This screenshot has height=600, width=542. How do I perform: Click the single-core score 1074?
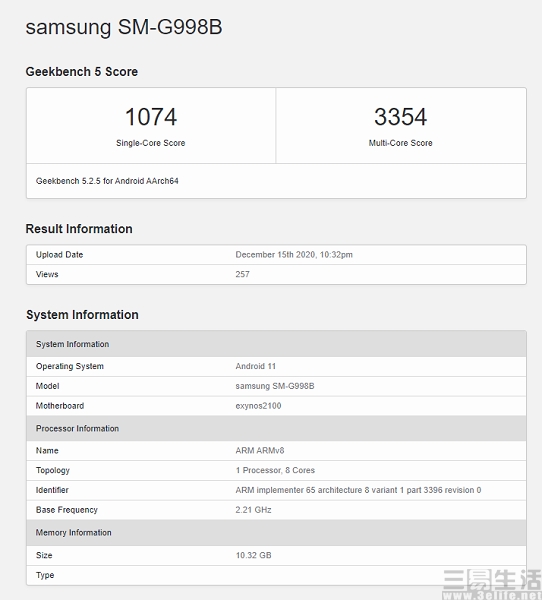151,117
